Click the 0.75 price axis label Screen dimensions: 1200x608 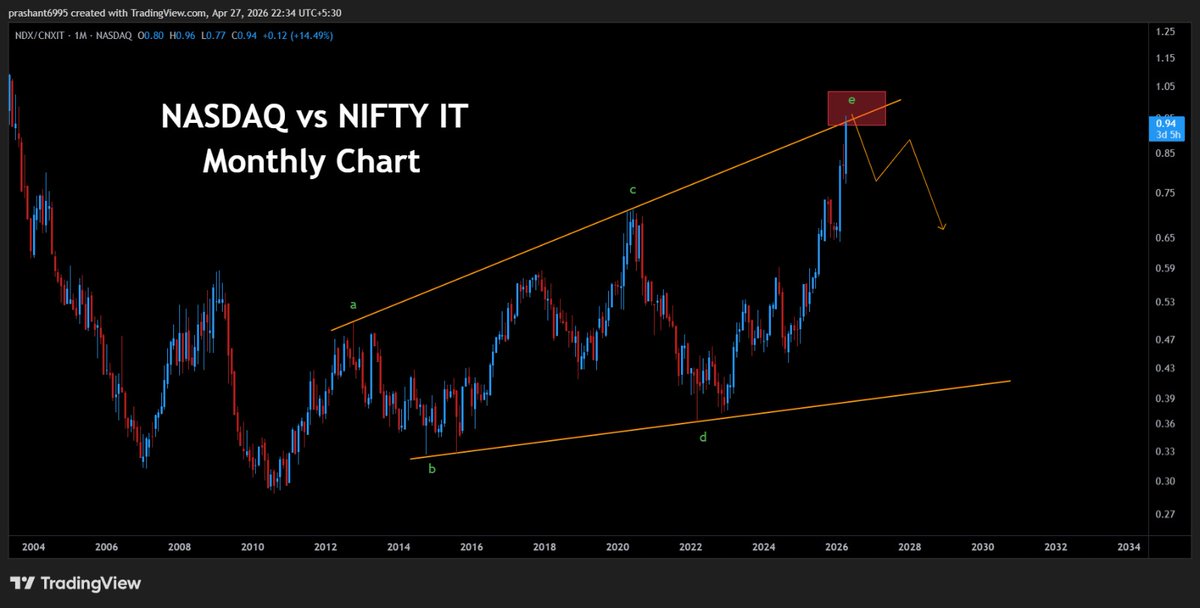[x=1164, y=193]
